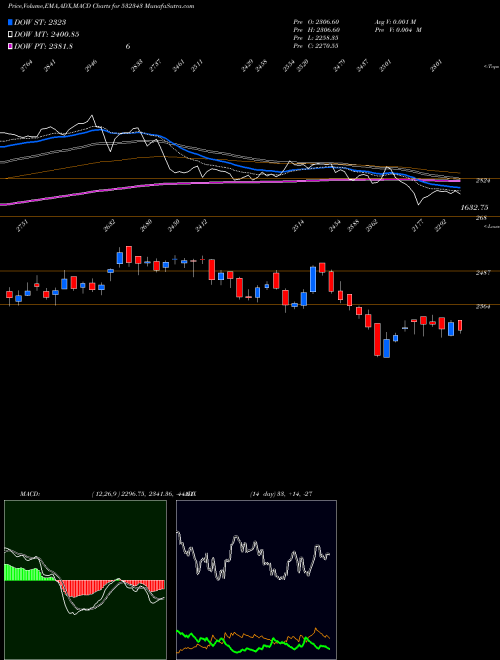Click the lone '6' beside DOW PT
The height and width of the screenshot is (660, 500).
[x=128, y=46]
